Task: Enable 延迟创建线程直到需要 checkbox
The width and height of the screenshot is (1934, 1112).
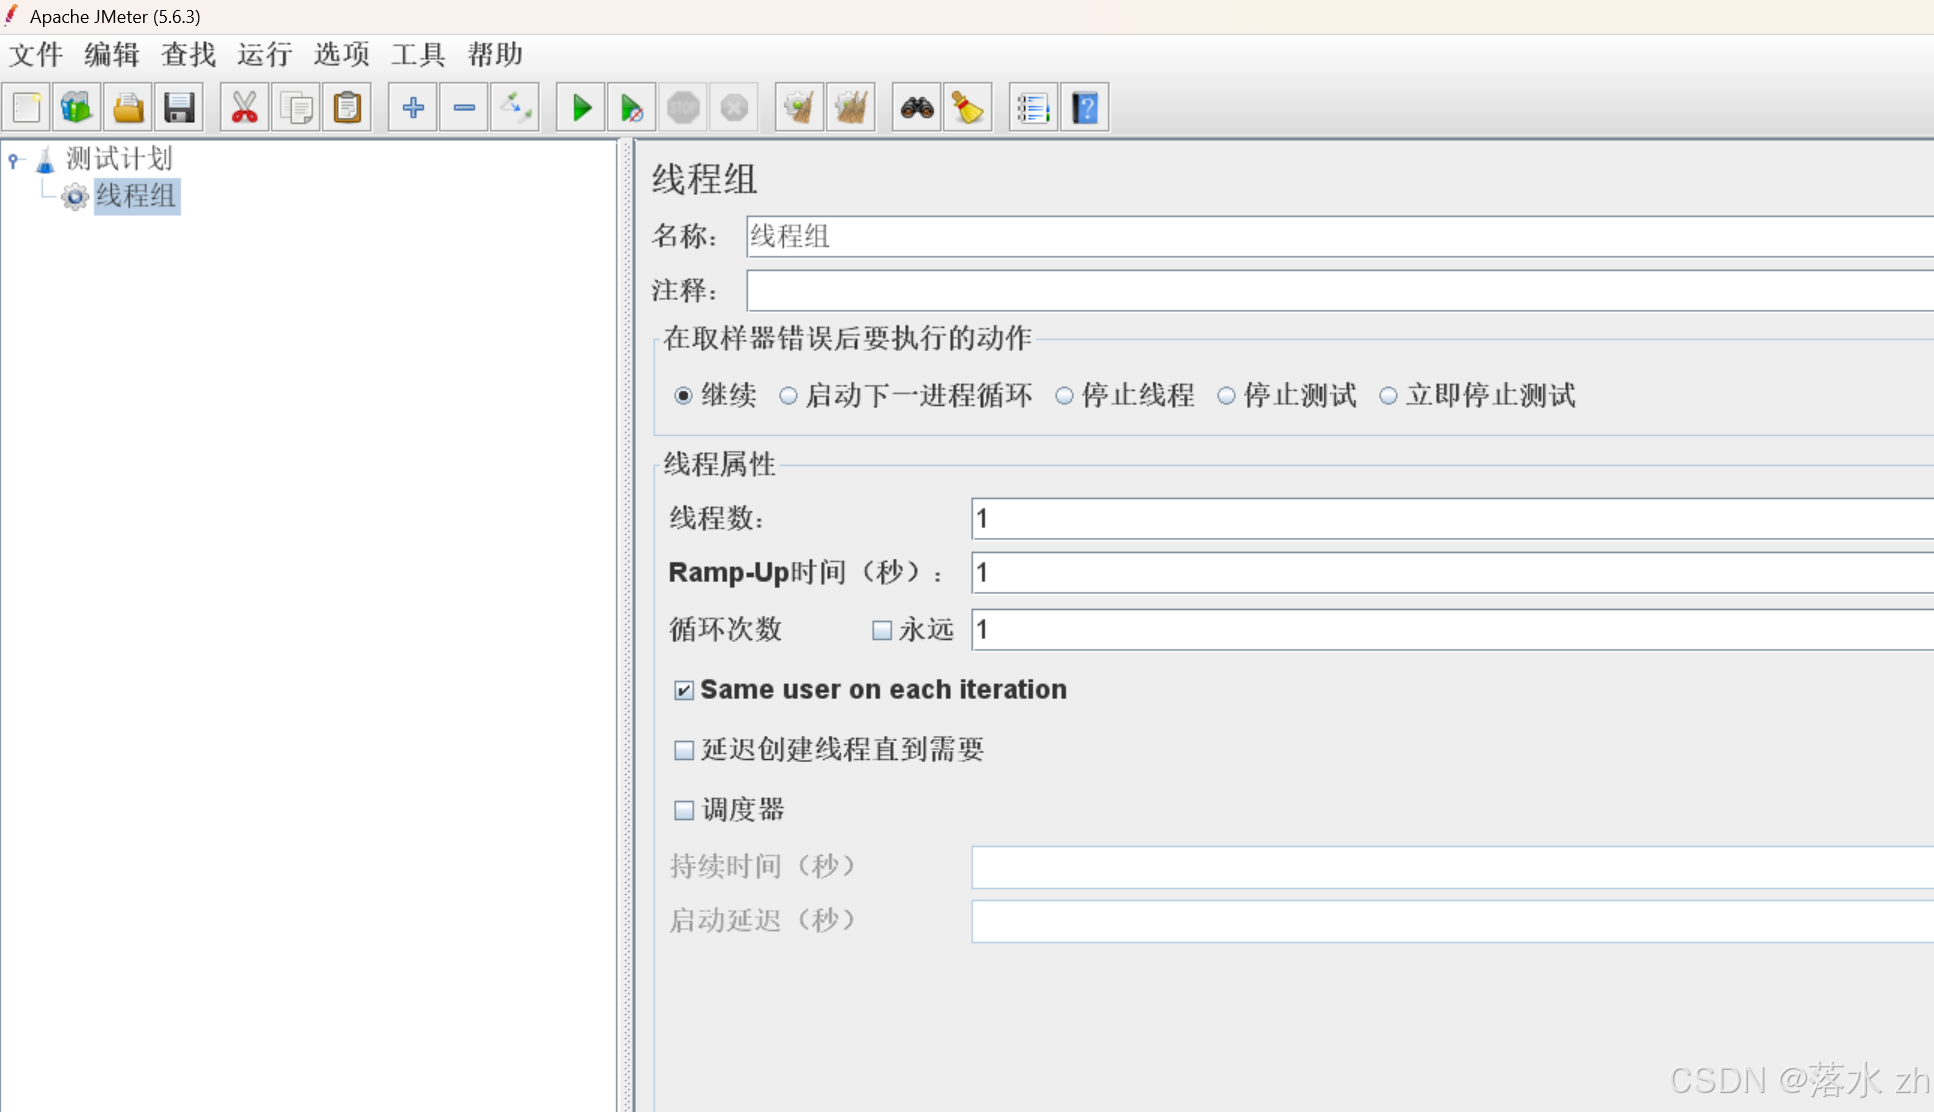Action: (684, 750)
